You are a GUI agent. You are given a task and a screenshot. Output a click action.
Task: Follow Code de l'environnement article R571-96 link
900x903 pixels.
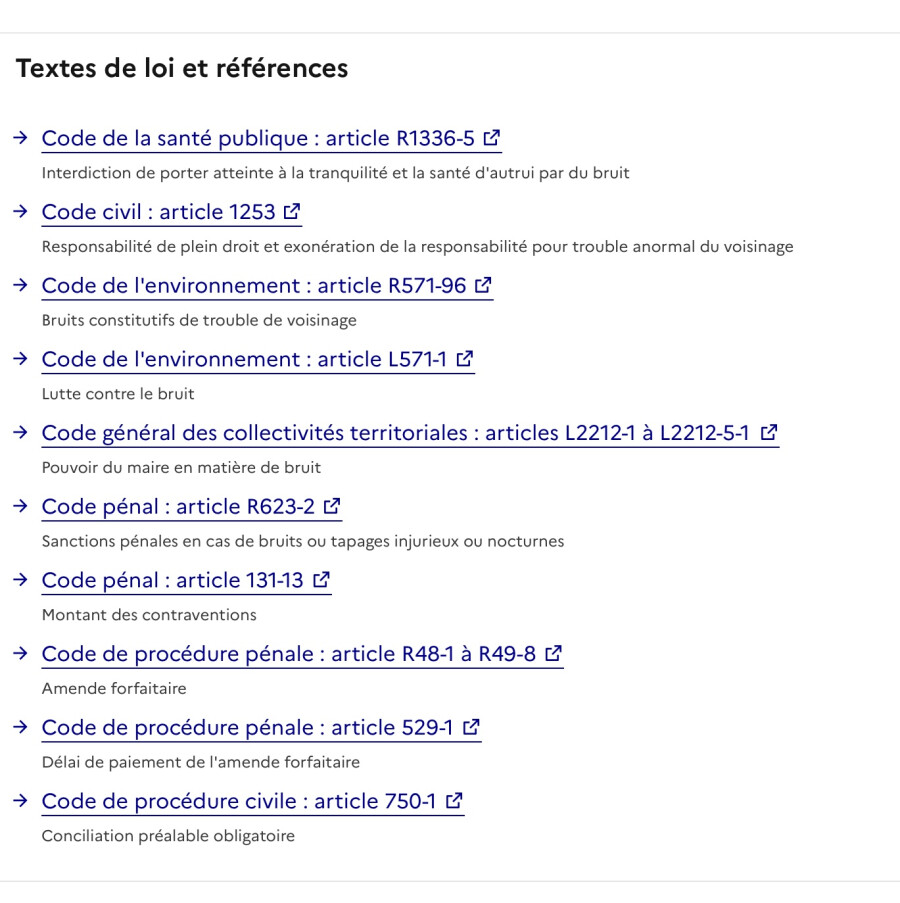pos(267,286)
